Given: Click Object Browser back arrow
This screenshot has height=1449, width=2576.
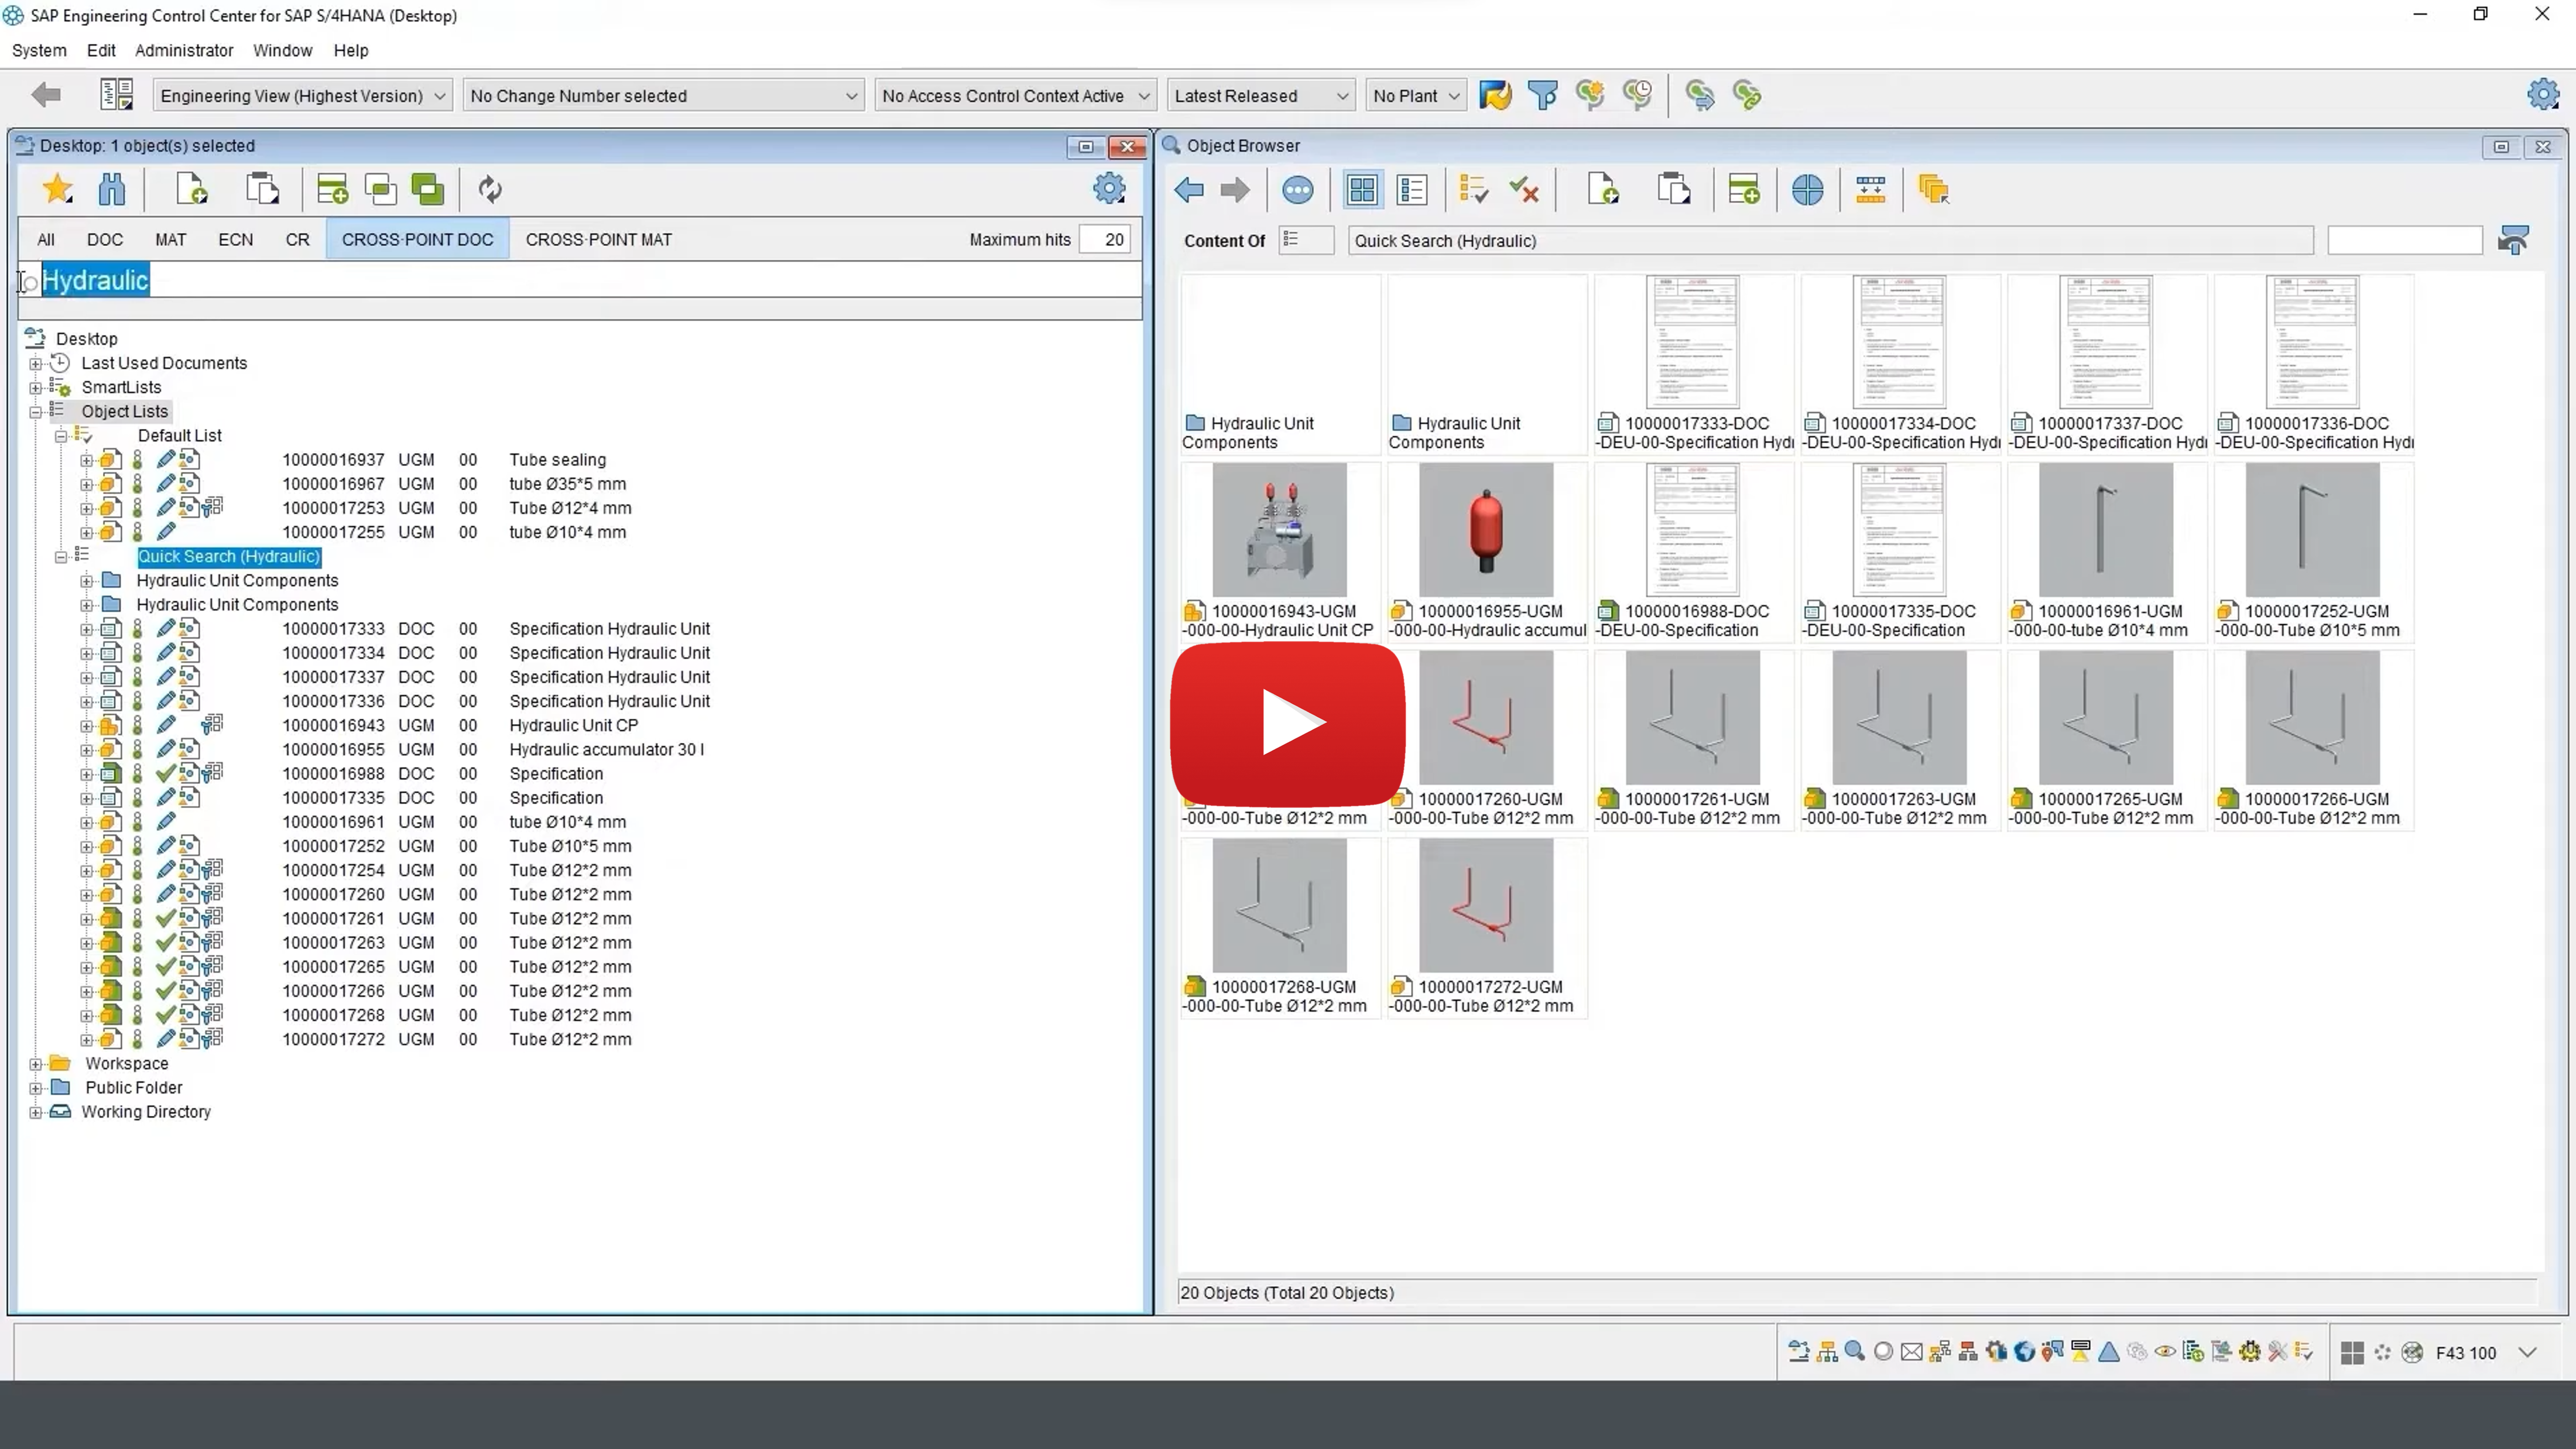Looking at the screenshot, I should pos(1189,190).
